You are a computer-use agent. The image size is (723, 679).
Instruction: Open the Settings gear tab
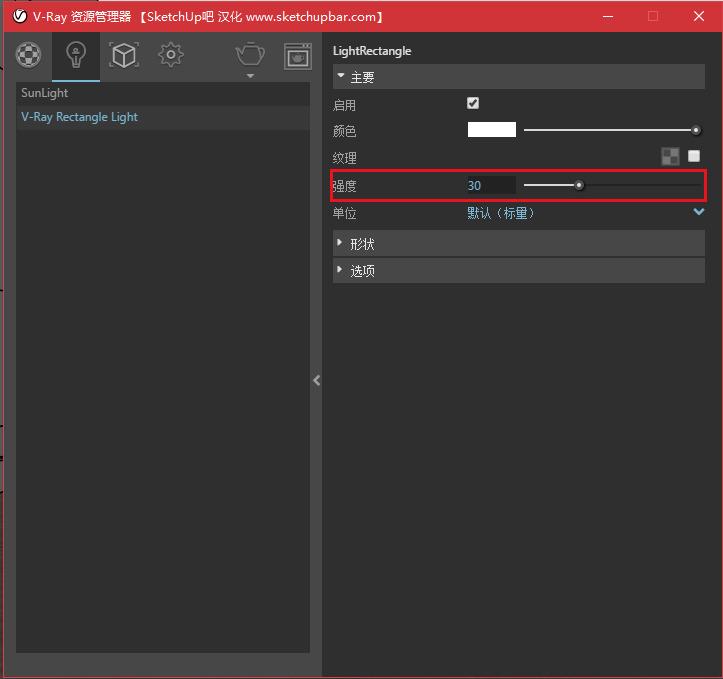[x=171, y=55]
